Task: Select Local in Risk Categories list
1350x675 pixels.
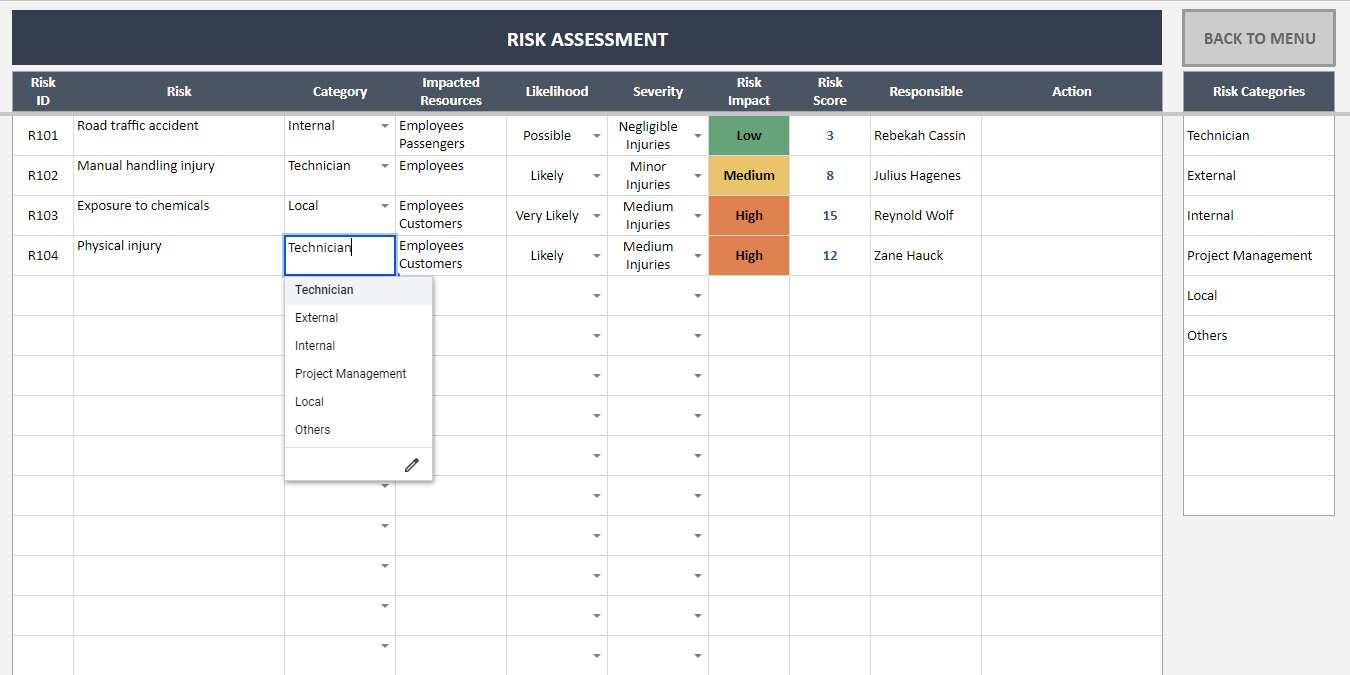Action: 1259,296
